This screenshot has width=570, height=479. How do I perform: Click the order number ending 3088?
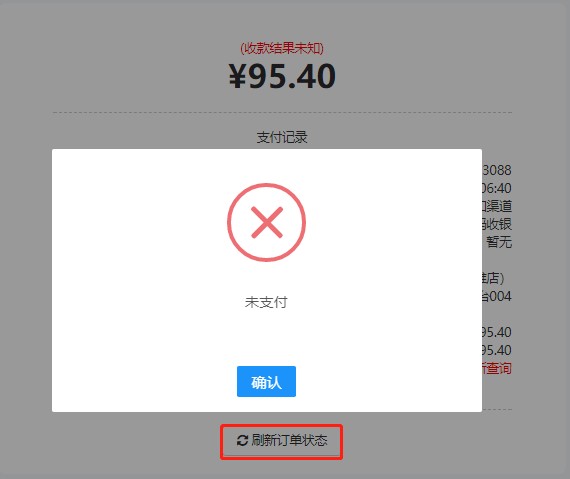pos(497,170)
